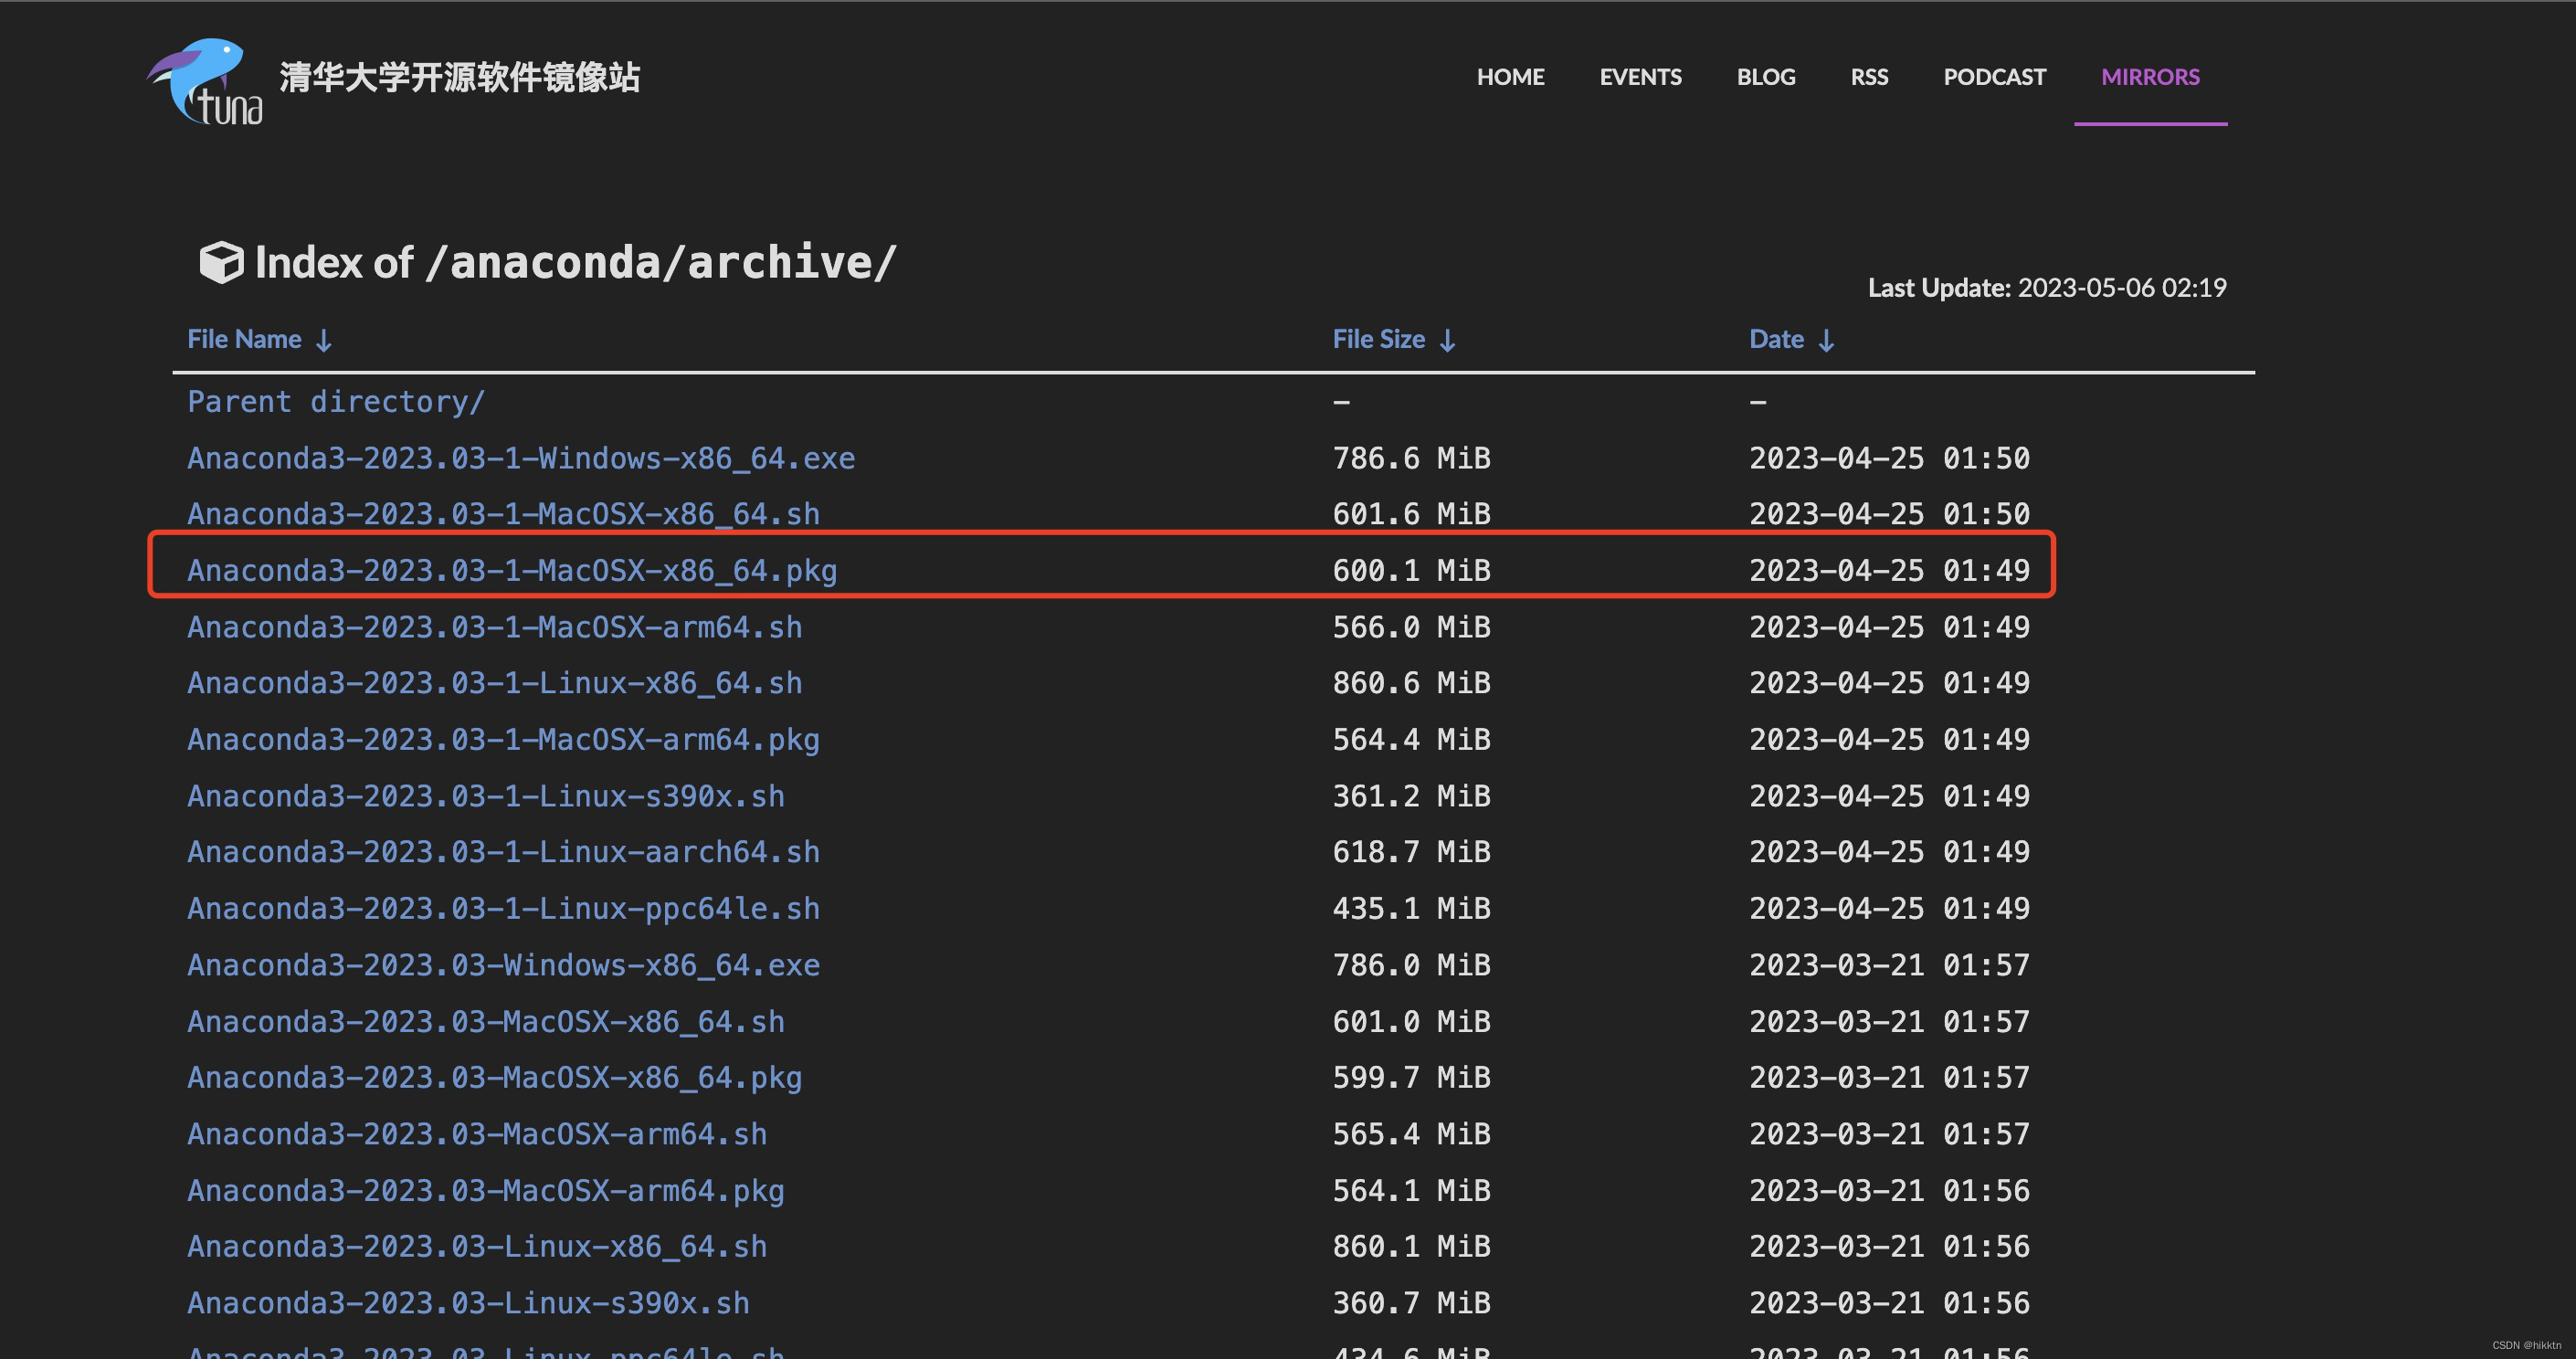Download Anaconda3-2023.03-MacOSX-x86_64.pkg

(x=494, y=1077)
